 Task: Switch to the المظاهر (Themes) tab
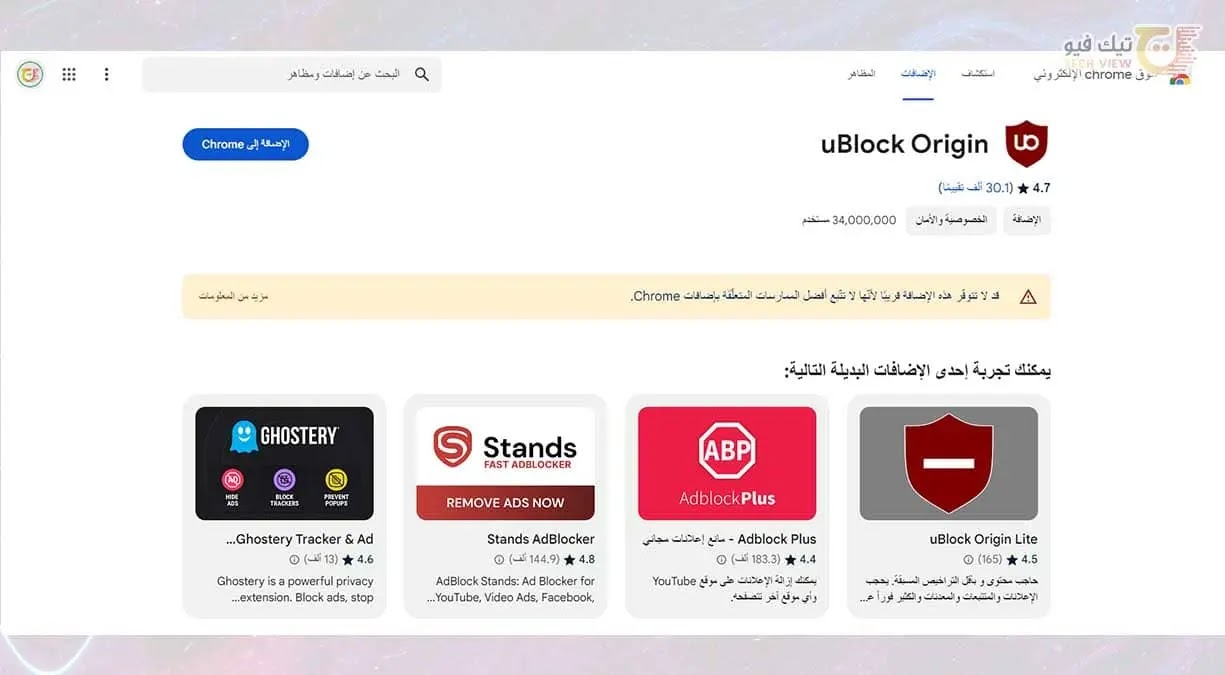tap(861, 74)
